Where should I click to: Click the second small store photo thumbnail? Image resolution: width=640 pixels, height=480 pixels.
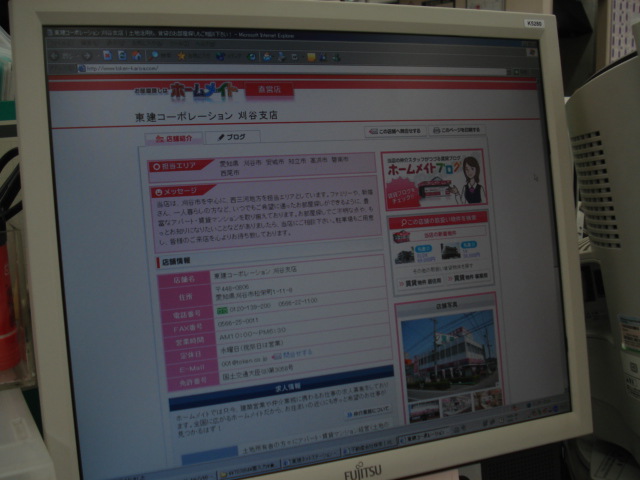point(457,404)
